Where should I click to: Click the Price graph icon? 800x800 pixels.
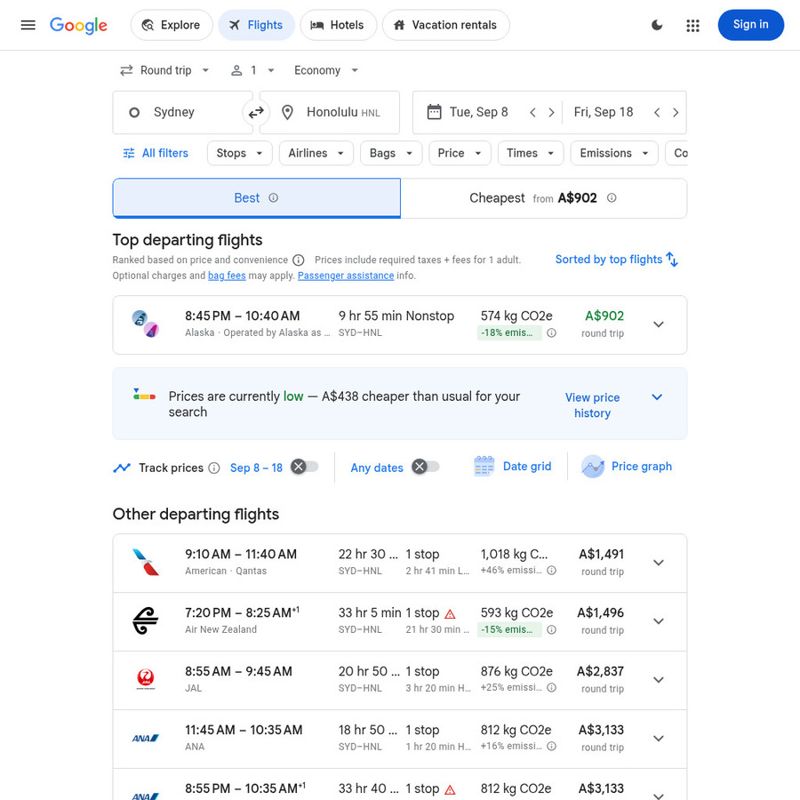pos(593,466)
